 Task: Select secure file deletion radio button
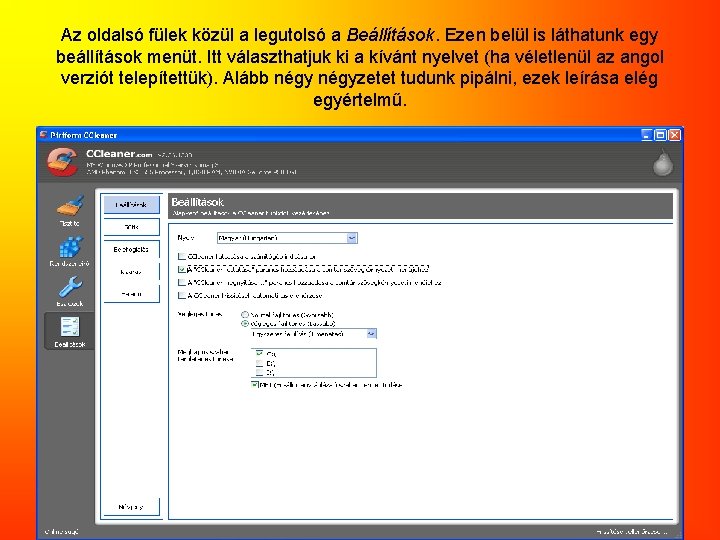tap(245, 323)
